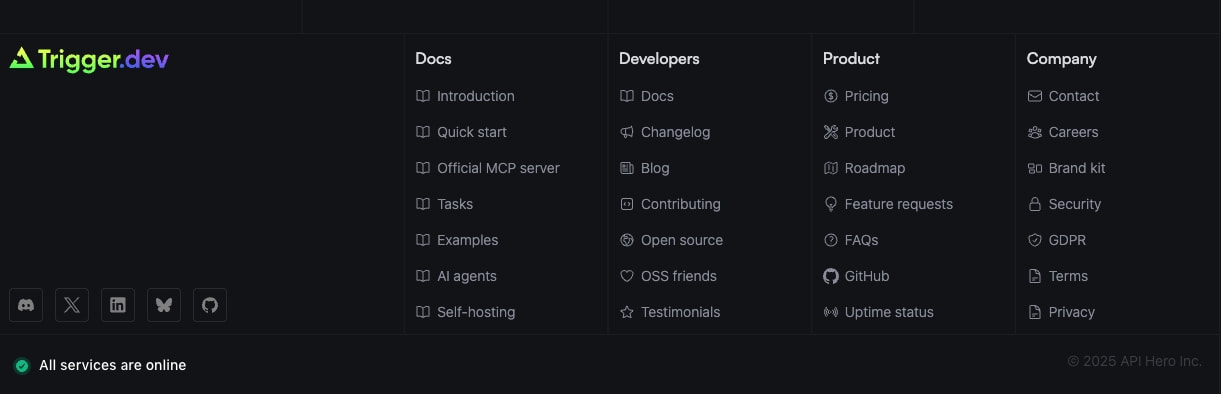Click the Developers column heading

point(659,59)
